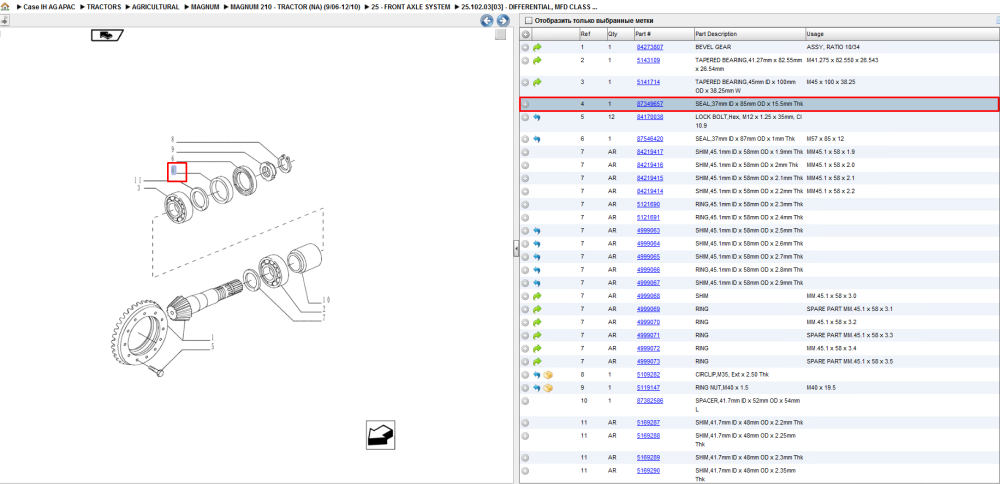Open part number 5169288 link

click(x=648, y=436)
